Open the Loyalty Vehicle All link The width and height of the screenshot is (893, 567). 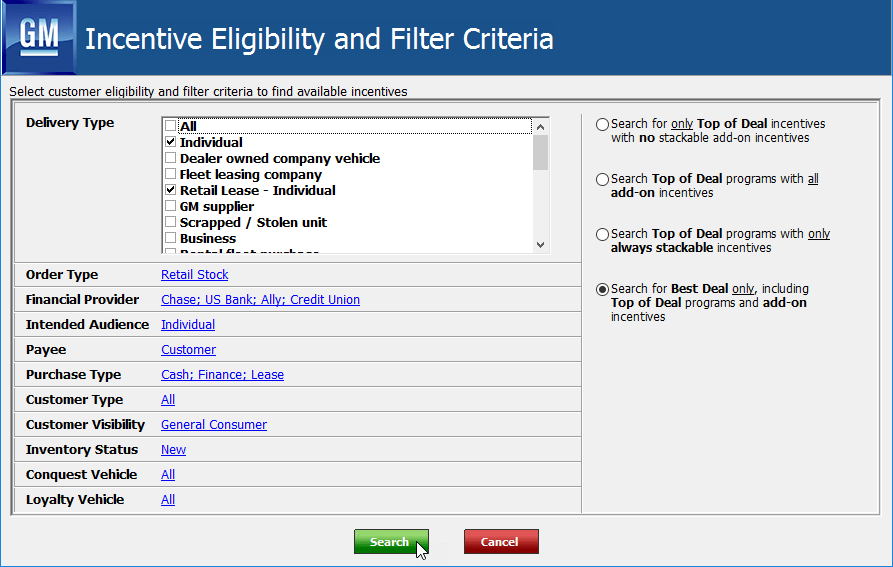168,500
